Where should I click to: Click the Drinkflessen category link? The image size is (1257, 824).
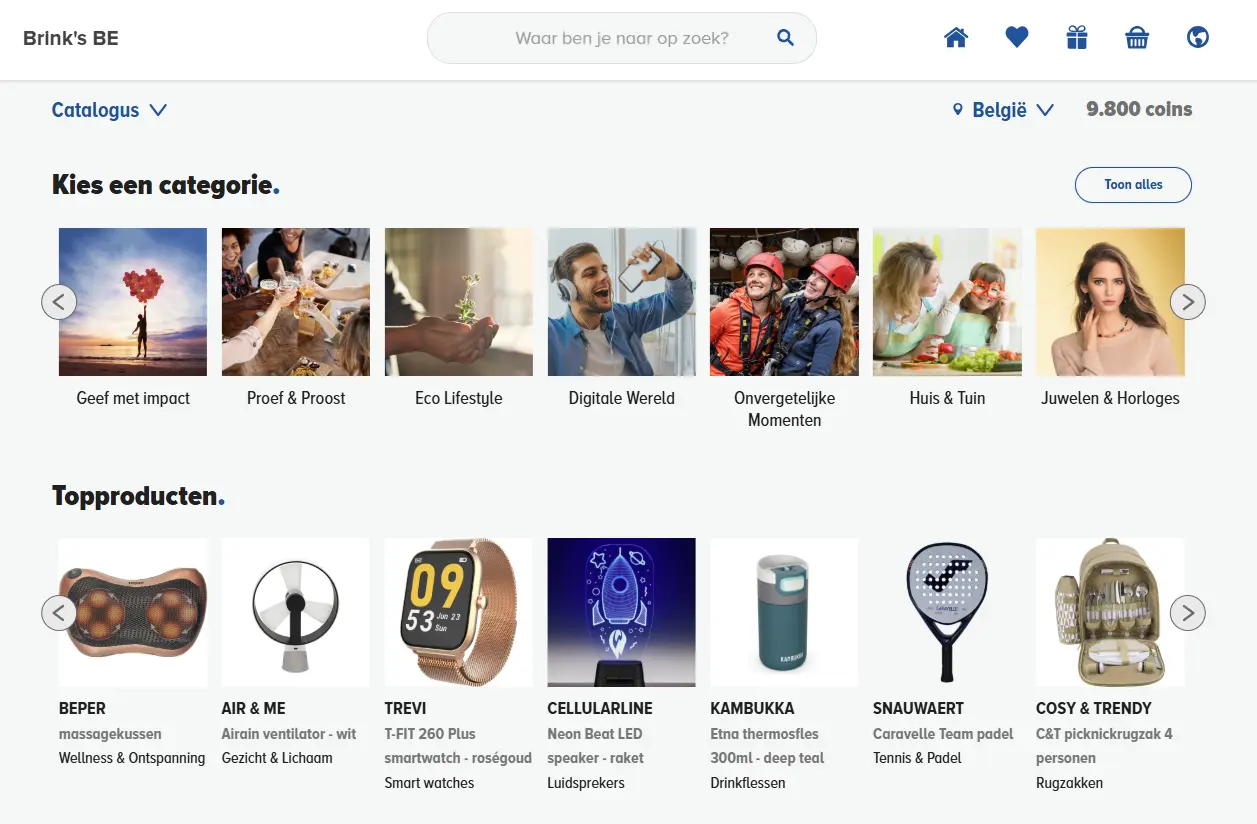748,783
